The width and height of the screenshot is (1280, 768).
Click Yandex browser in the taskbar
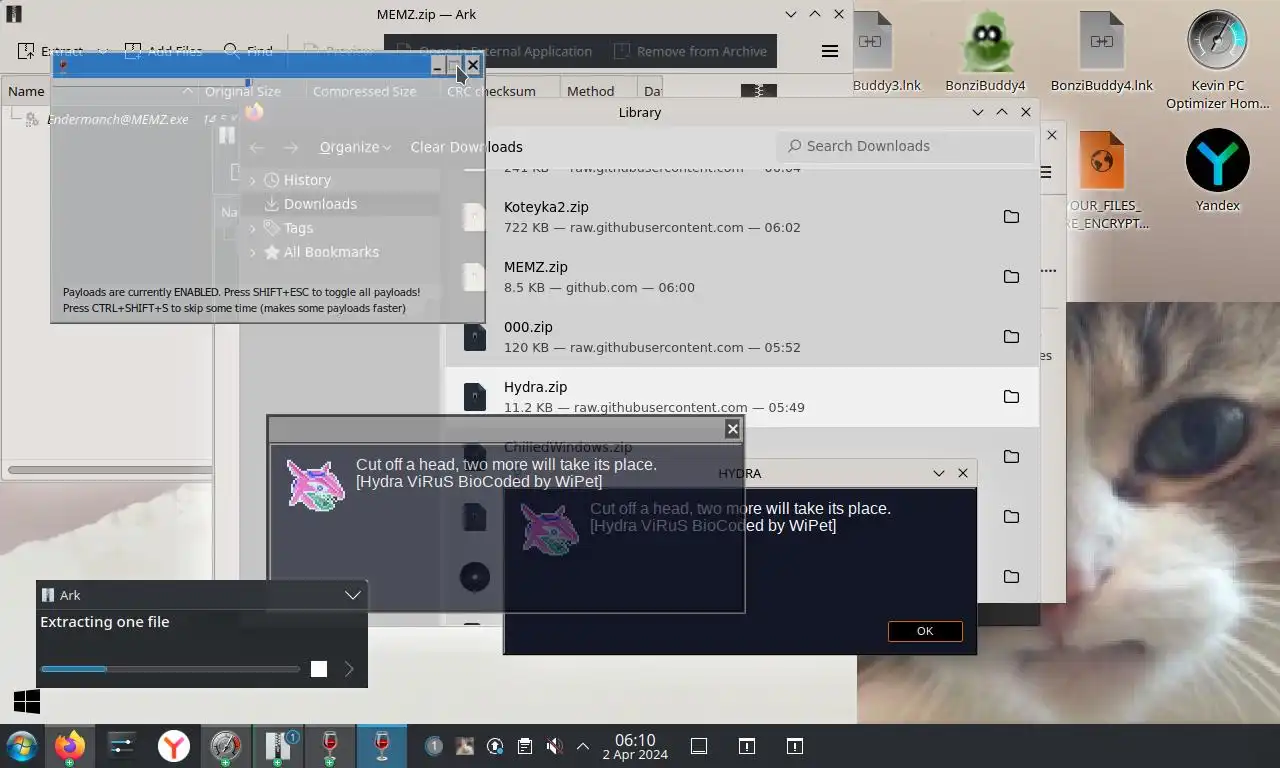(174, 746)
